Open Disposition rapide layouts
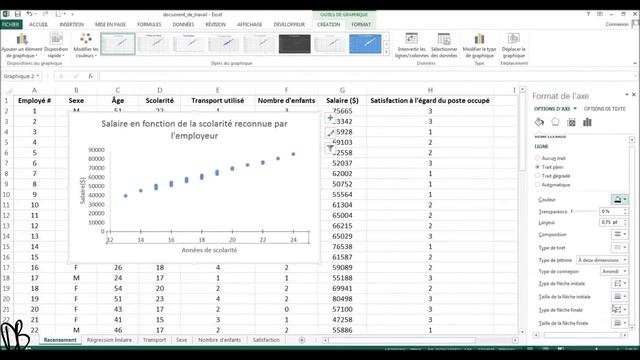 pos(56,46)
